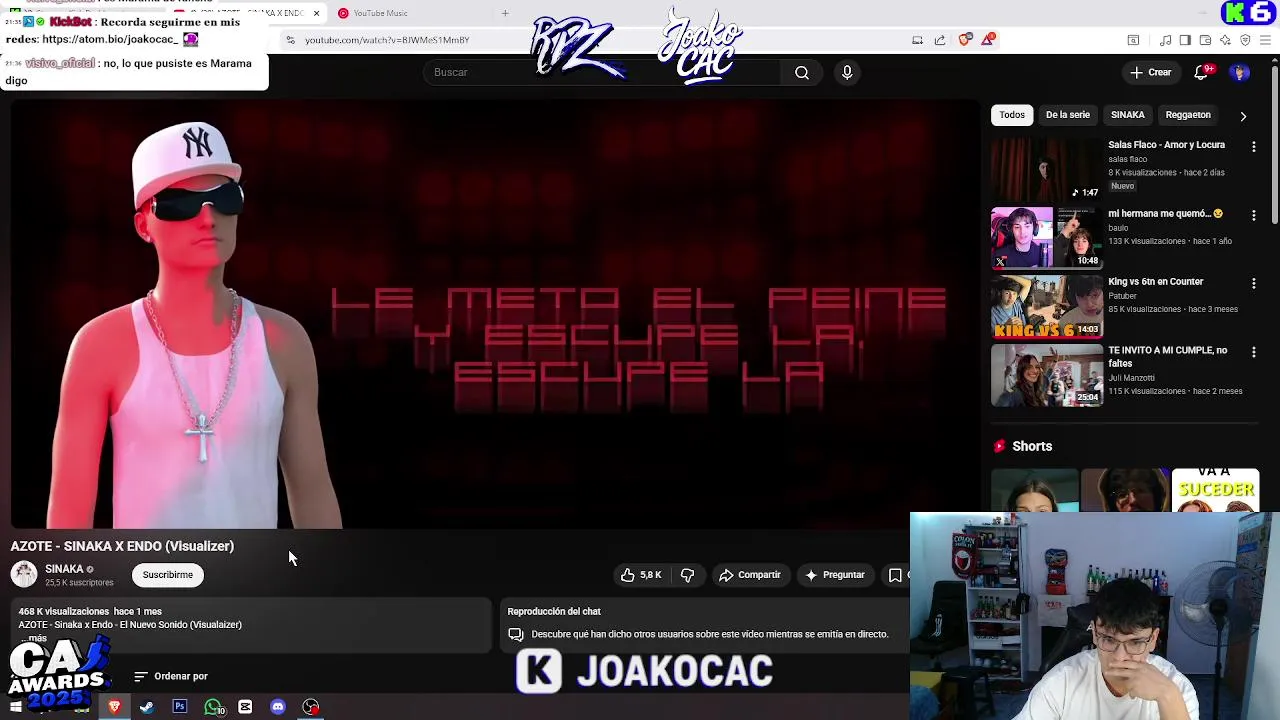This screenshot has height=720, width=1280.
Task: Open CapCut from the taskbar
Action: [245, 707]
